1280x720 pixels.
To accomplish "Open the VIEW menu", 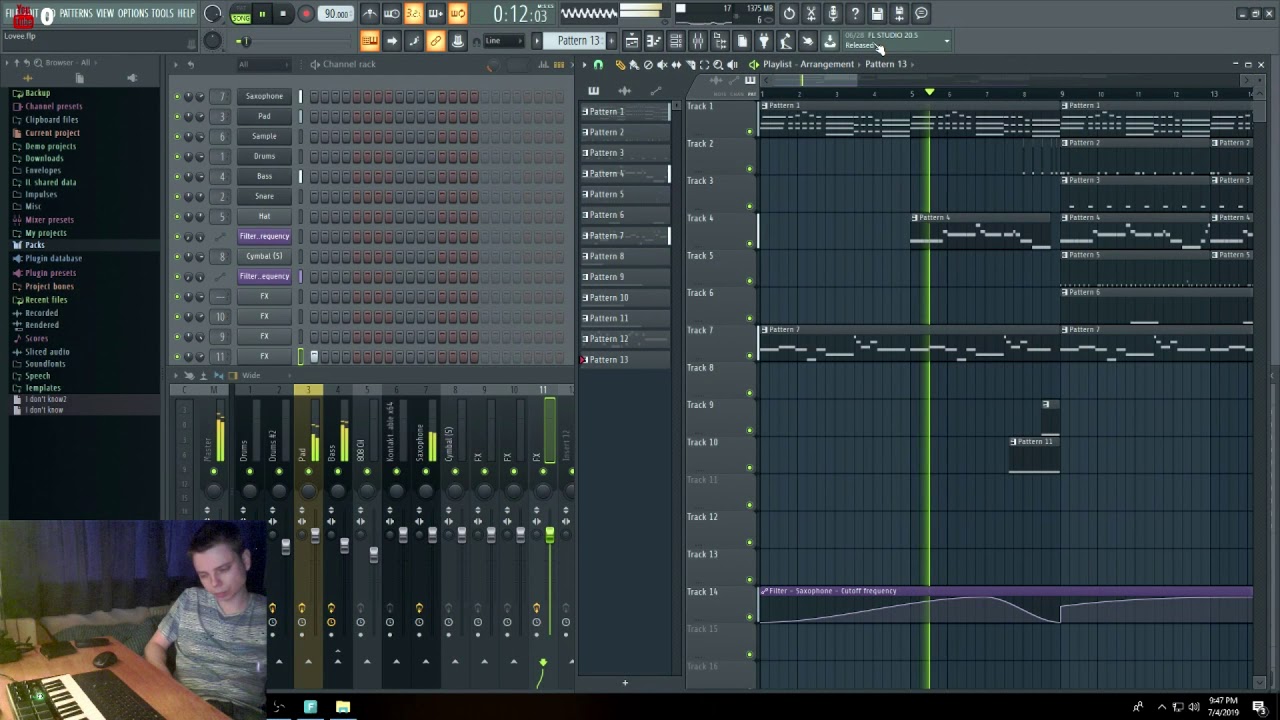I will click(x=105, y=13).
